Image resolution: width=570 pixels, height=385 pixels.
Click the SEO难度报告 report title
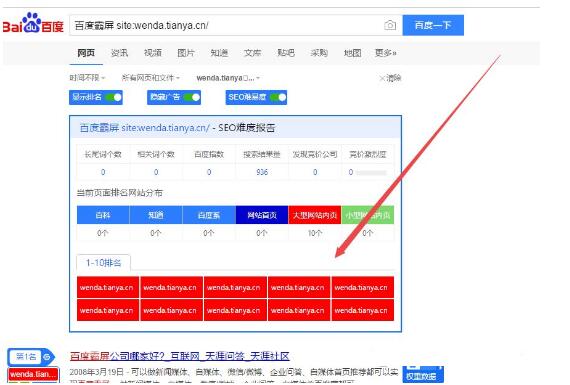click(177, 128)
